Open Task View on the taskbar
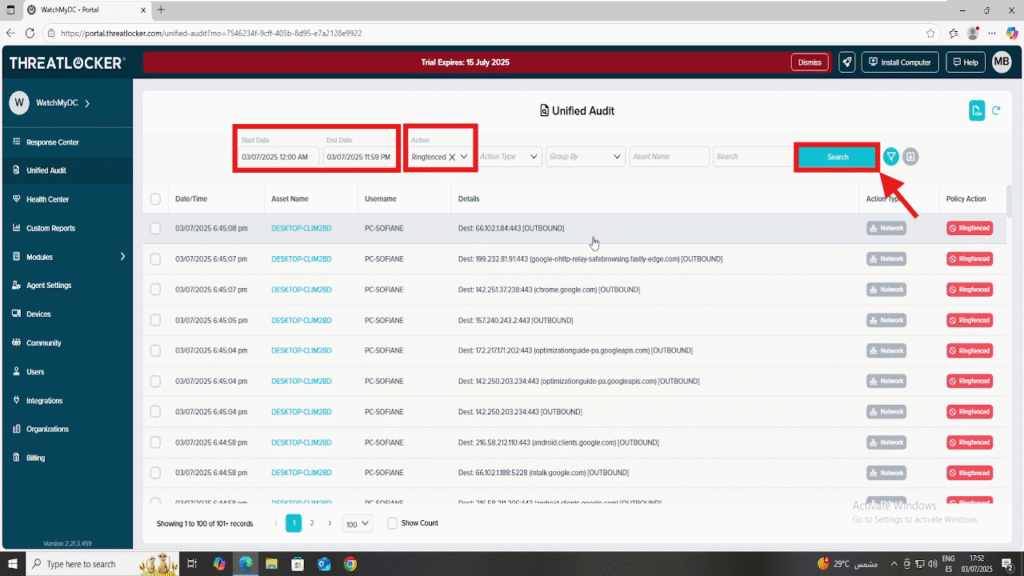The image size is (1024, 576). coord(192,564)
